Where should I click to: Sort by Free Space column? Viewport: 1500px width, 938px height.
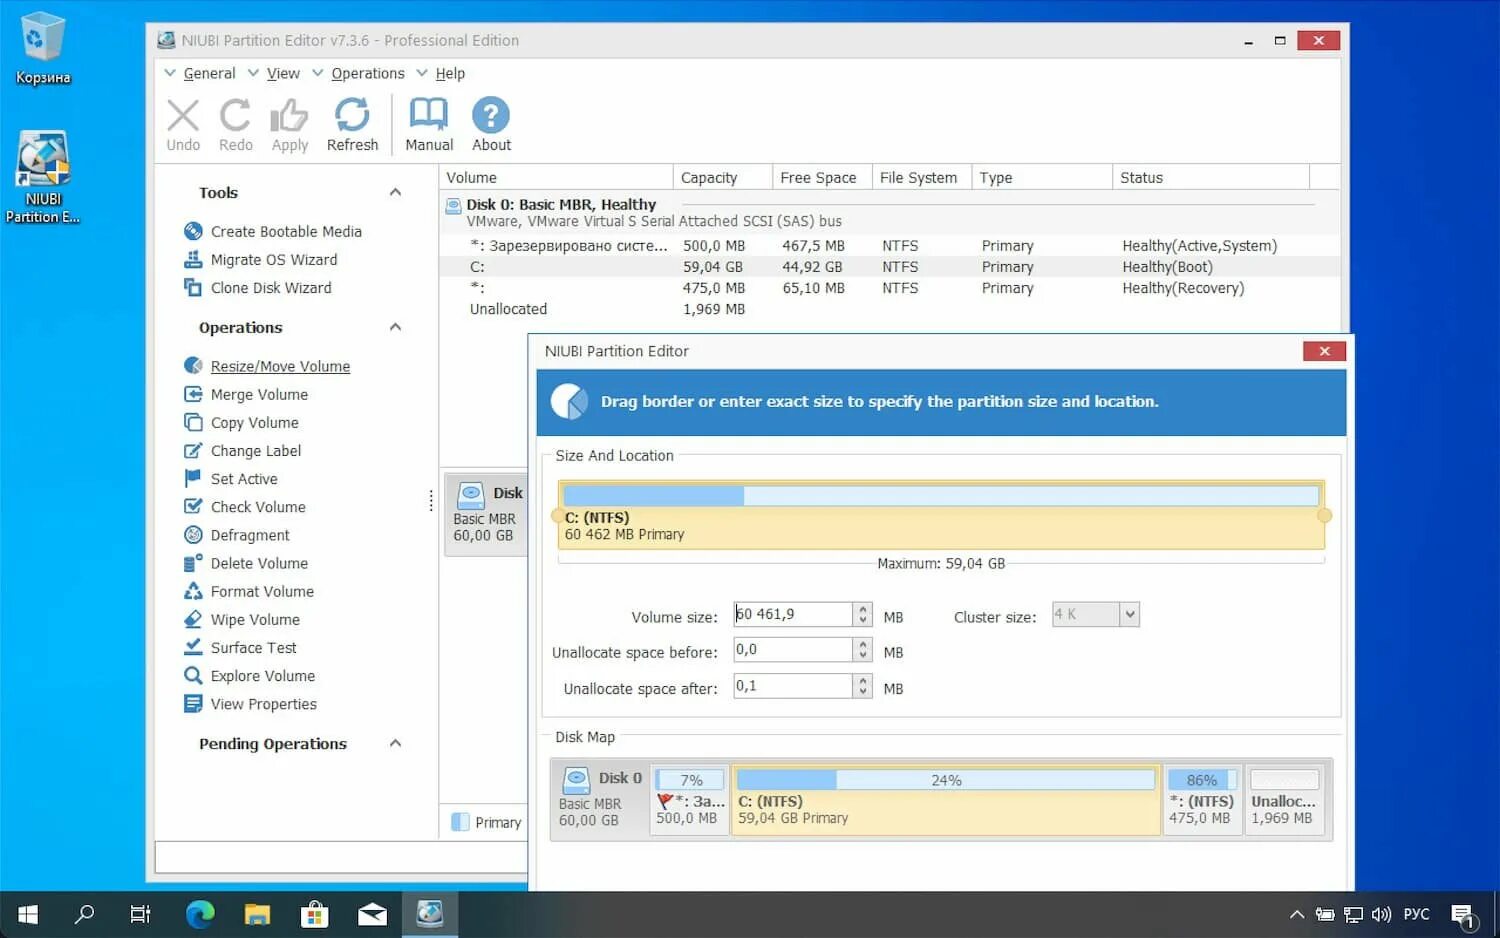point(822,177)
